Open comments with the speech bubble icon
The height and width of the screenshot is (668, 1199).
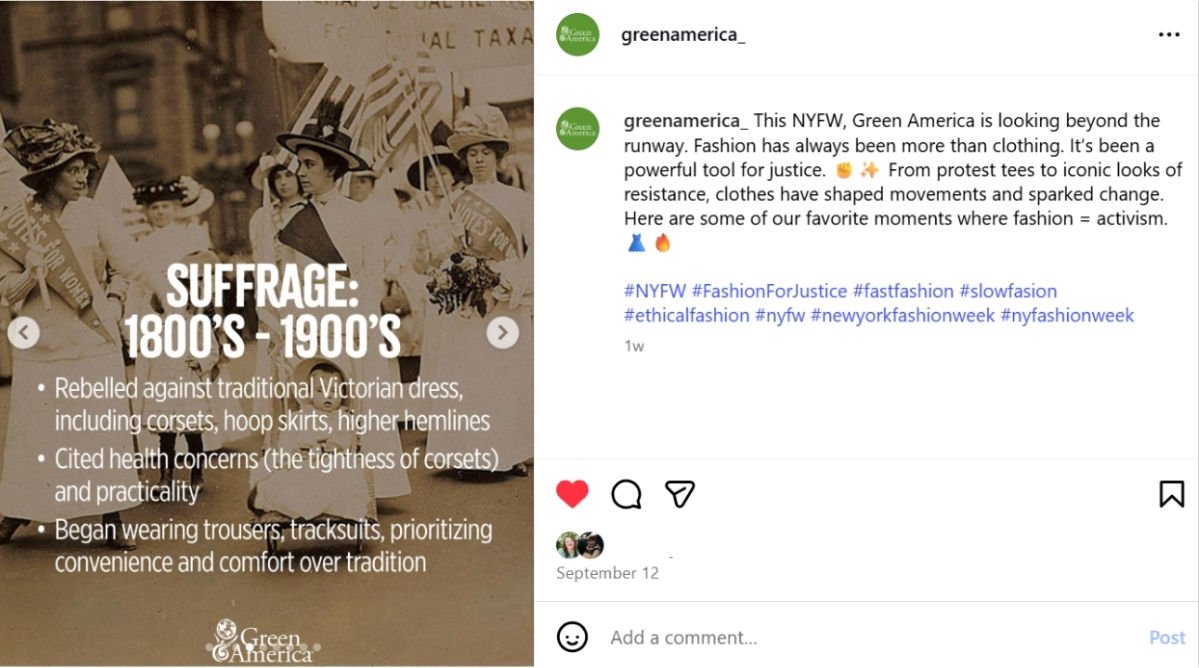(626, 493)
